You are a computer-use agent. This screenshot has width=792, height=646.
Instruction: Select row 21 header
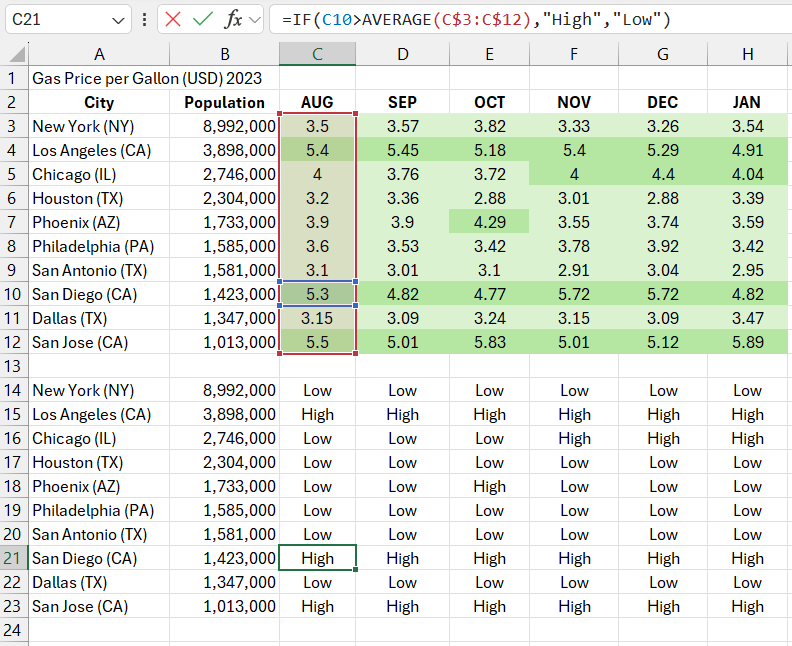[12, 558]
